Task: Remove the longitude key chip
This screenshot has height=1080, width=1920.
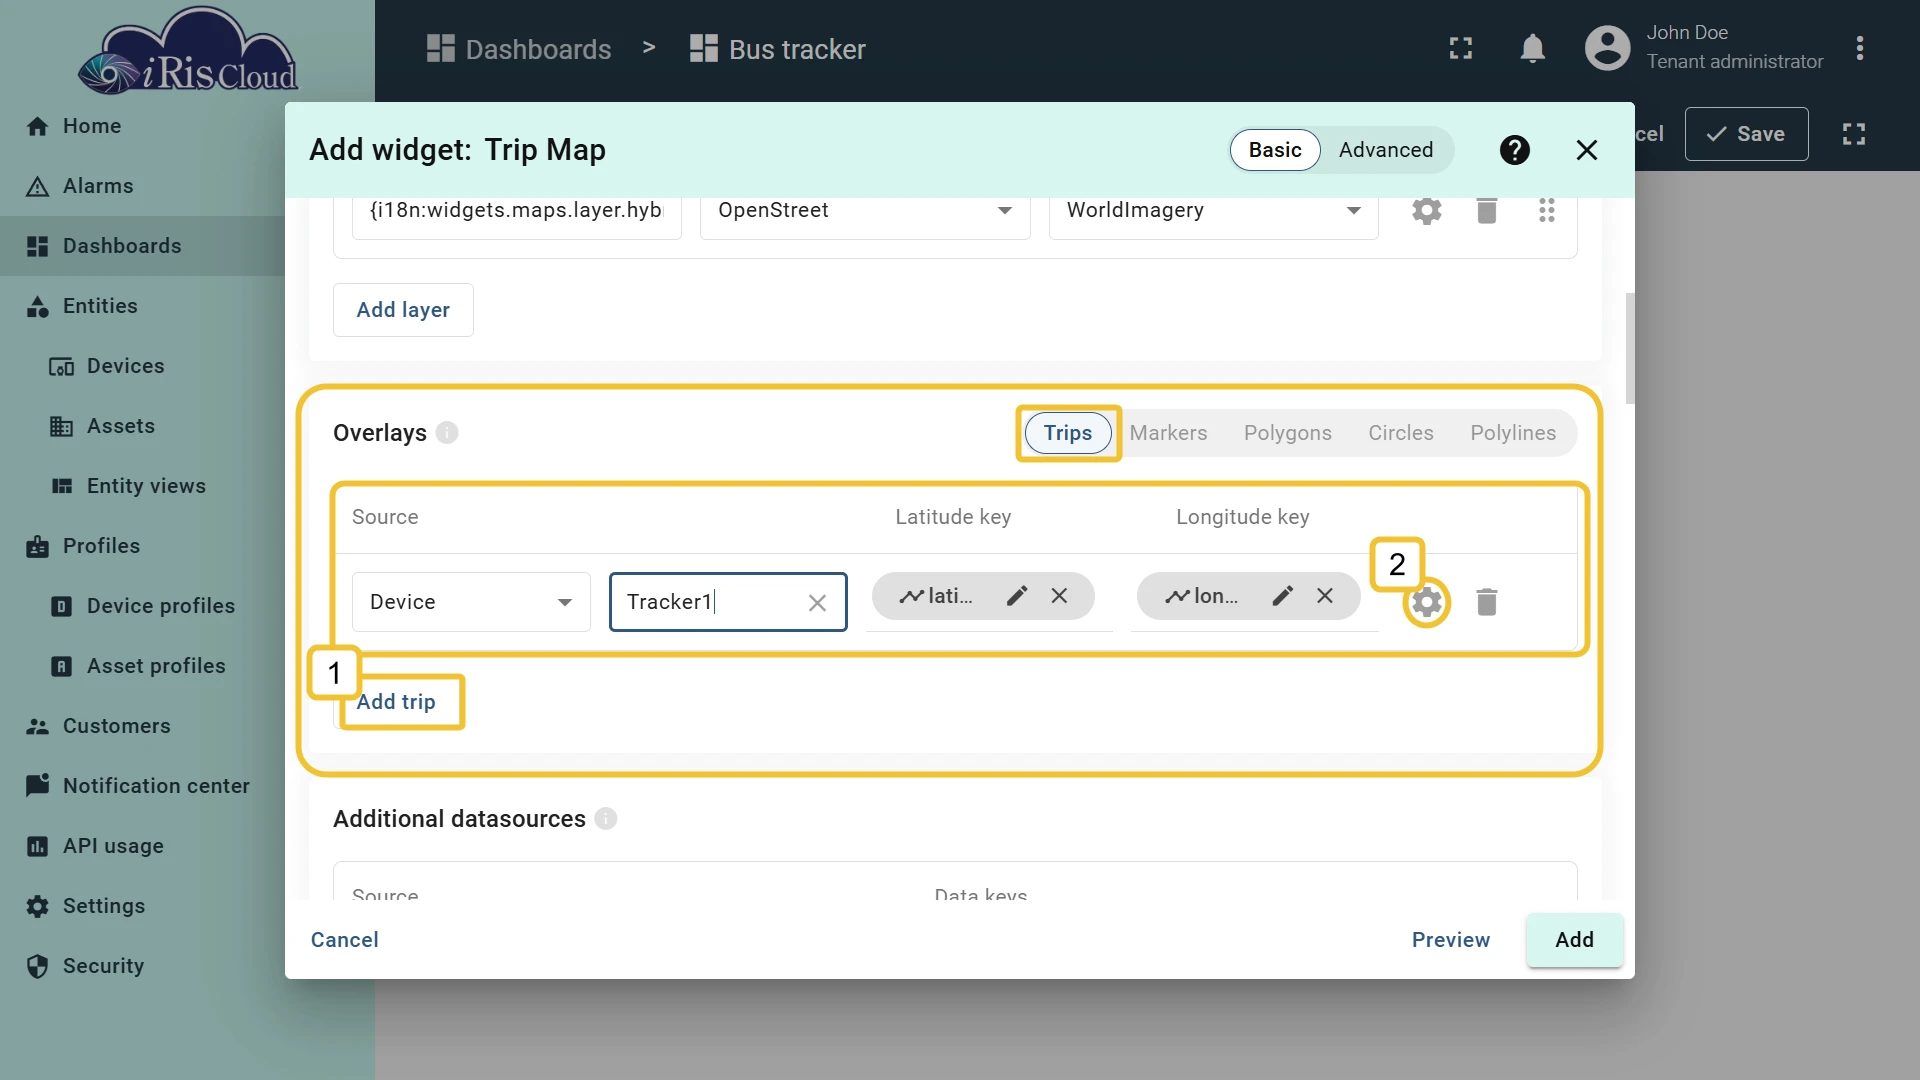Action: (x=1325, y=596)
